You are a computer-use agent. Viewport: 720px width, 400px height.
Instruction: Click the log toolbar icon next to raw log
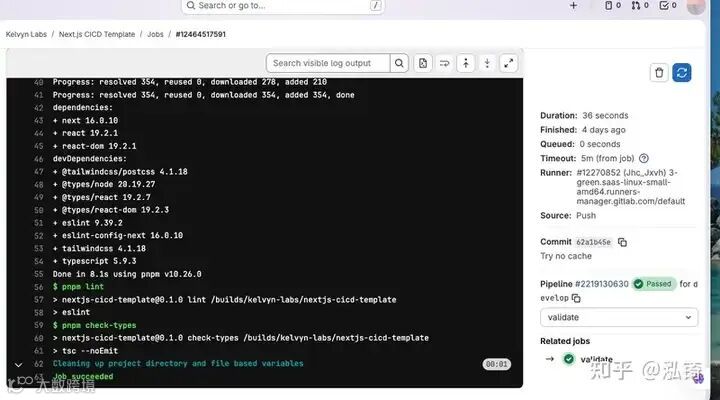(444, 63)
